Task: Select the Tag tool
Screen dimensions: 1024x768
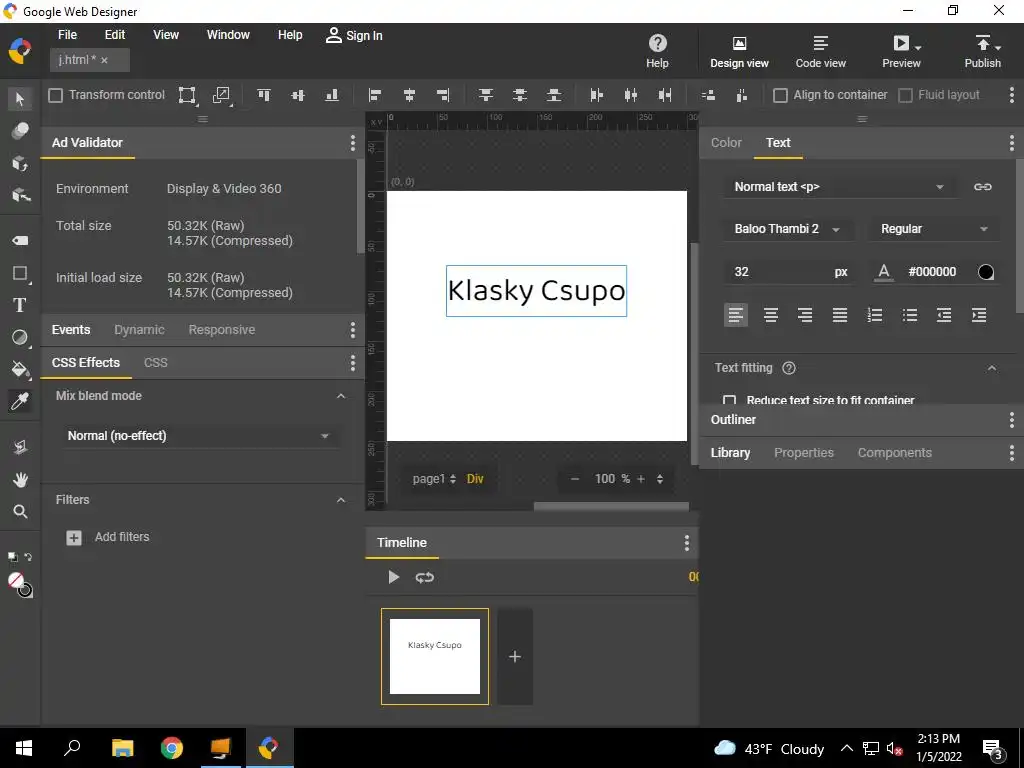Action: 20,240
